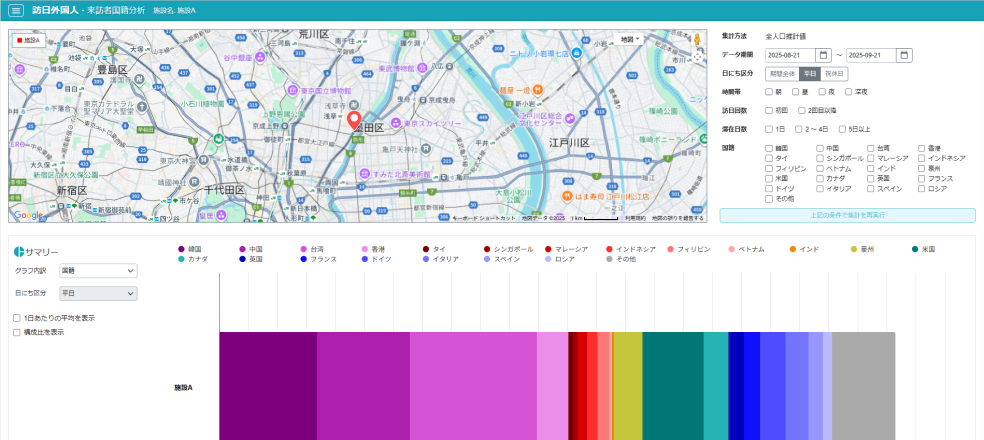Click the 韓国 legend dot in chart
This screenshot has width=984, height=440.
pos(181,248)
